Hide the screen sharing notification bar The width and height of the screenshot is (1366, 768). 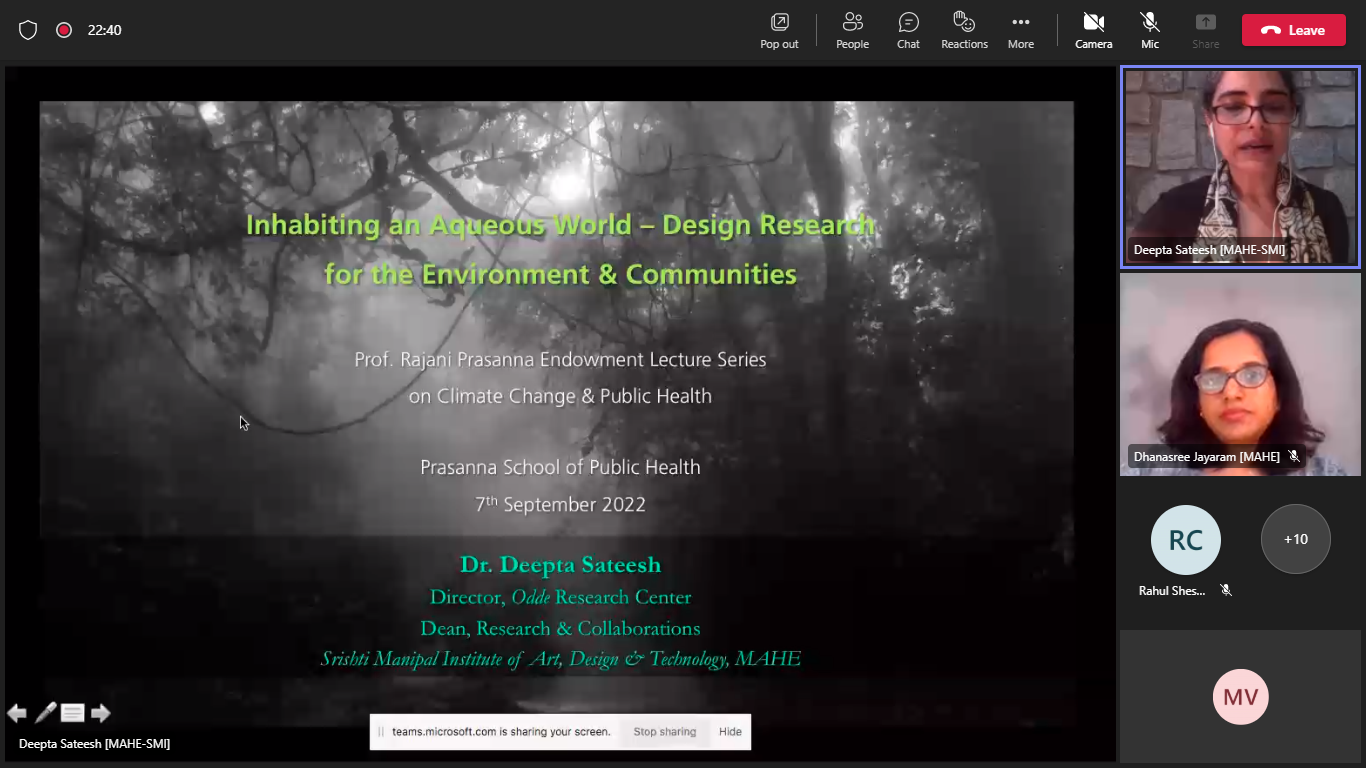pyautogui.click(x=730, y=732)
